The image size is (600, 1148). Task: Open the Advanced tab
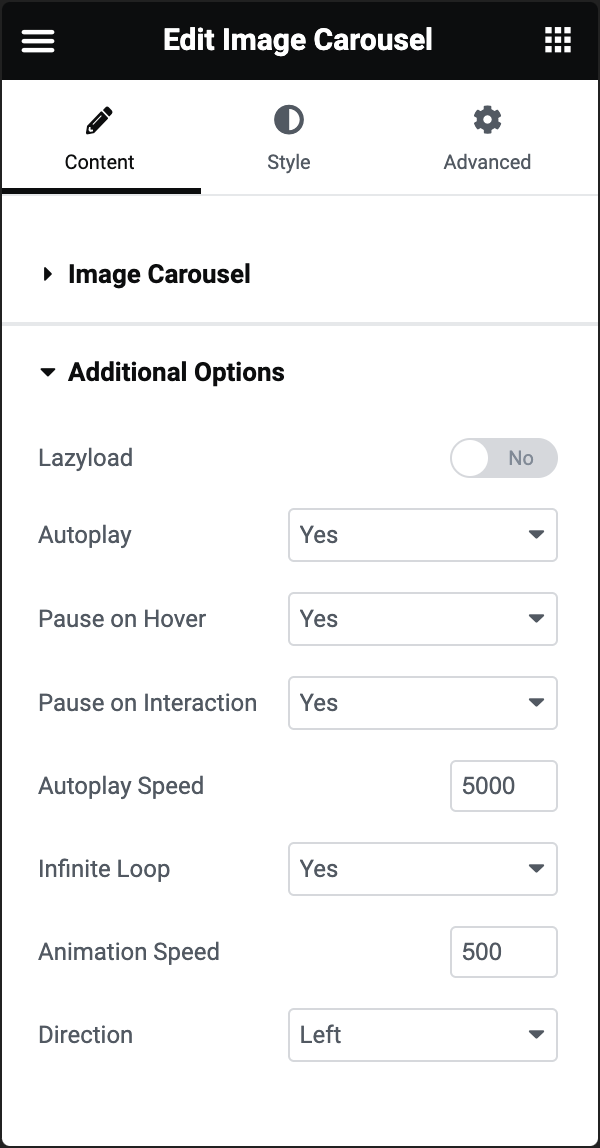[x=487, y=137]
